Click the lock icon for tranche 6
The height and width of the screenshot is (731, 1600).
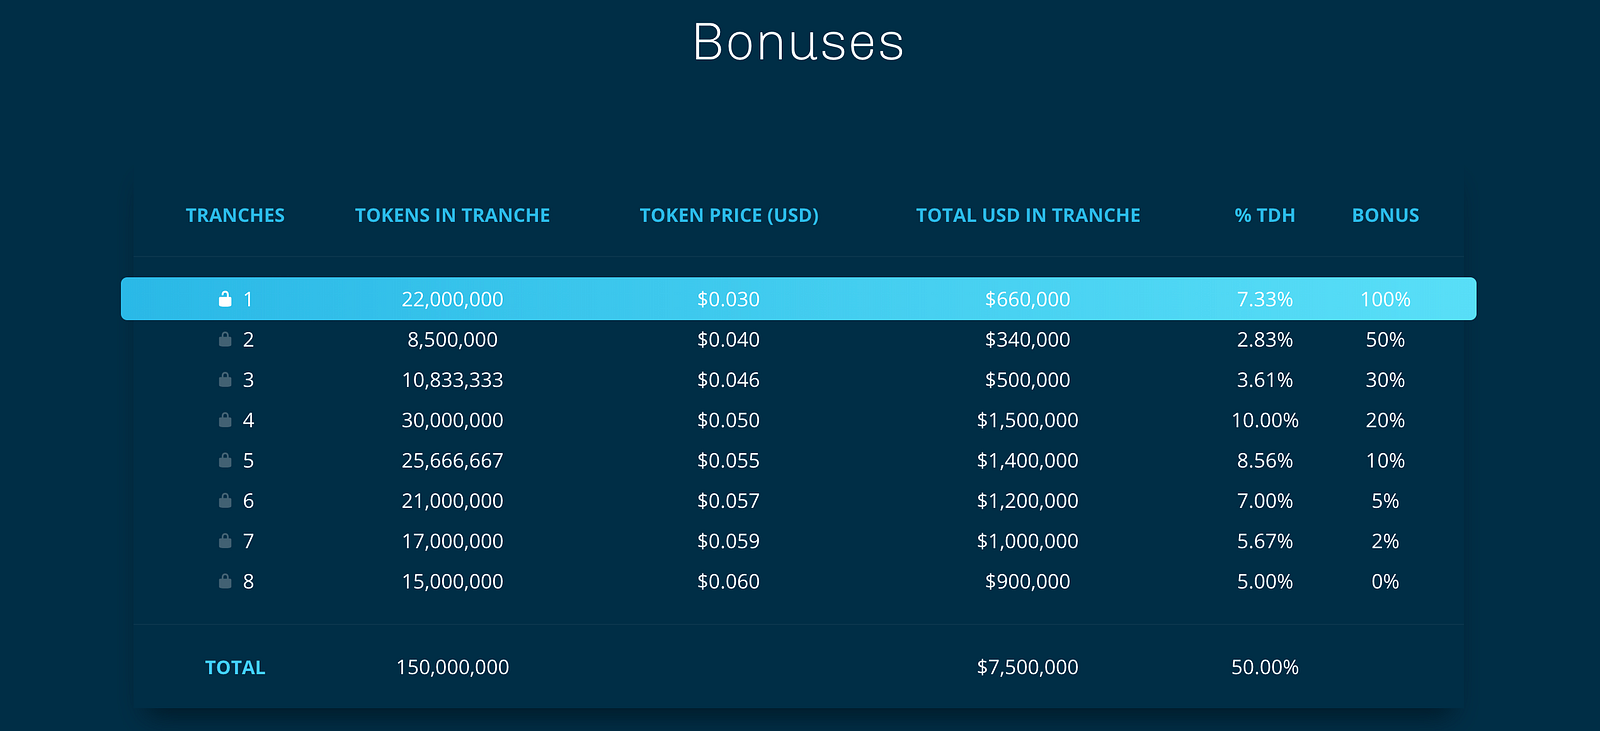pos(225,500)
